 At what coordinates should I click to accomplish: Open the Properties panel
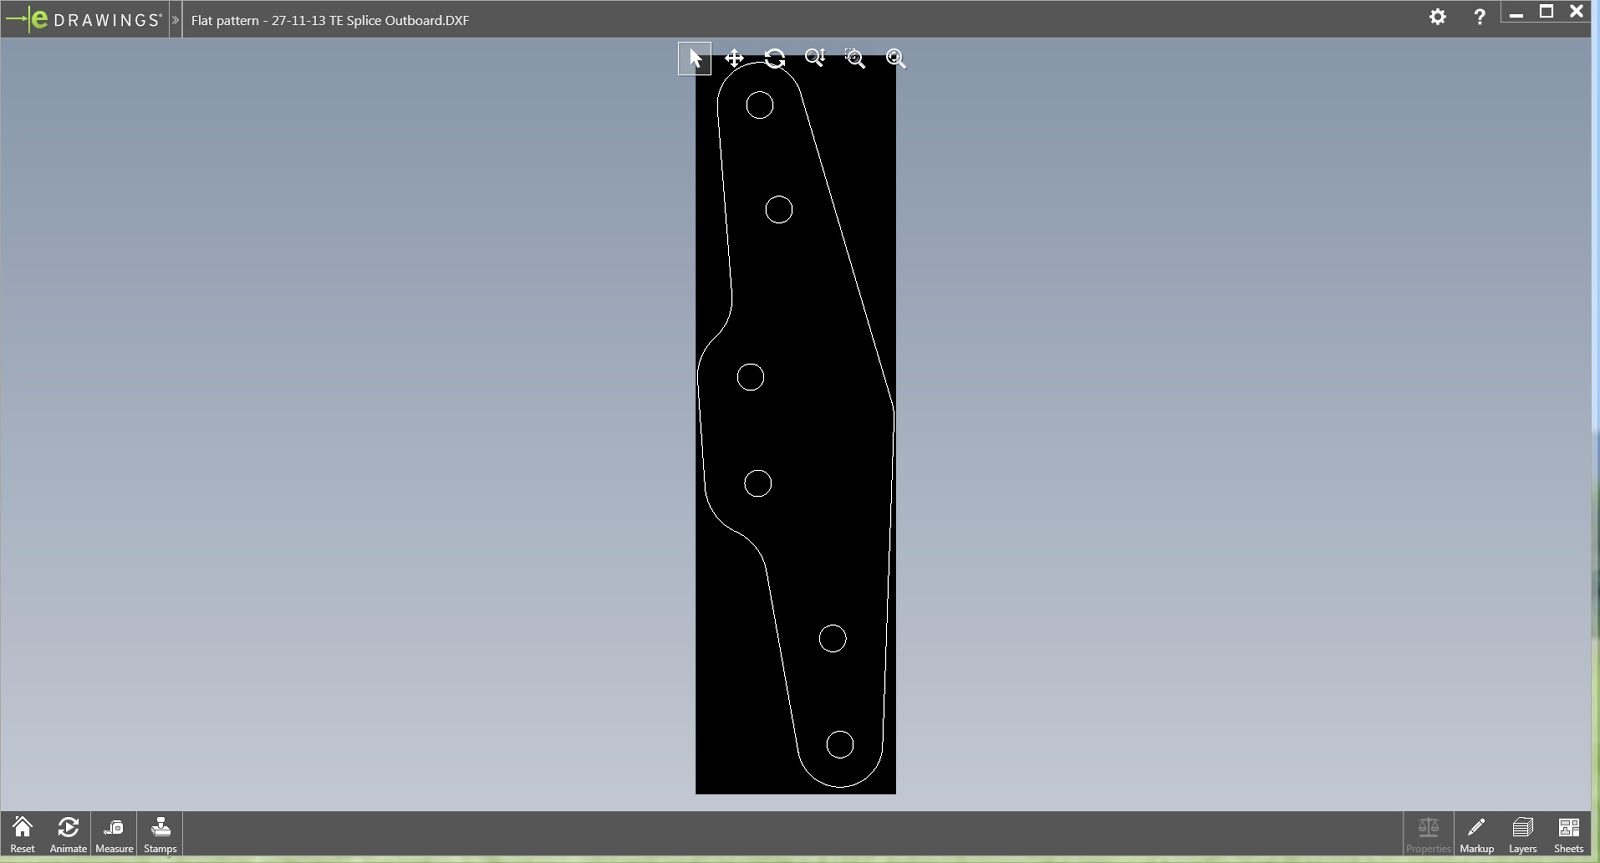click(x=1428, y=834)
